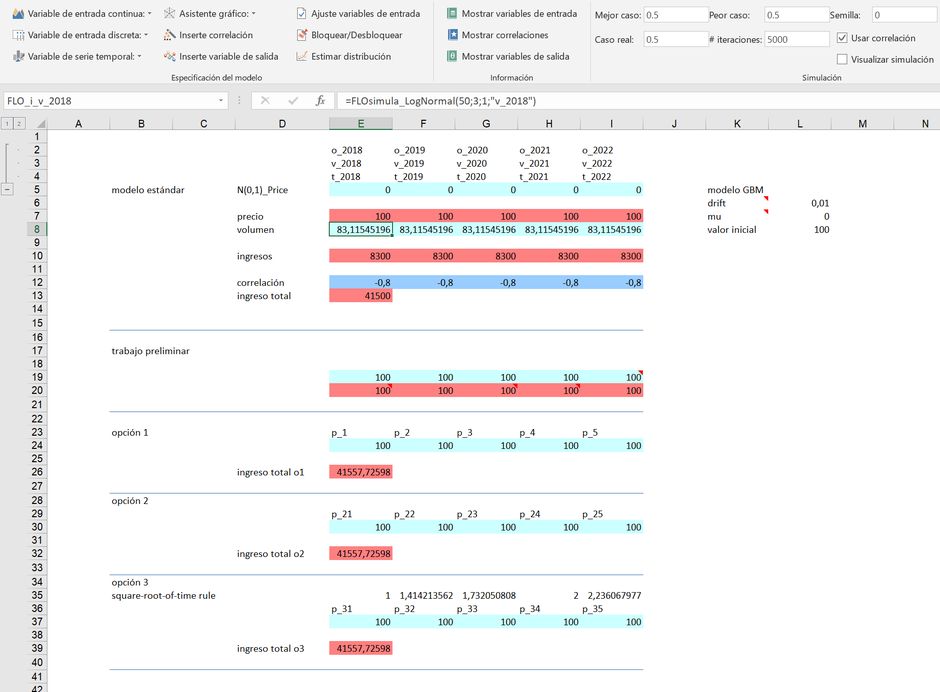Image resolution: width=940 pixels, height=692 pixels.
Task: Select the modelo GBM label cell
Action: (x=737, y=189)
